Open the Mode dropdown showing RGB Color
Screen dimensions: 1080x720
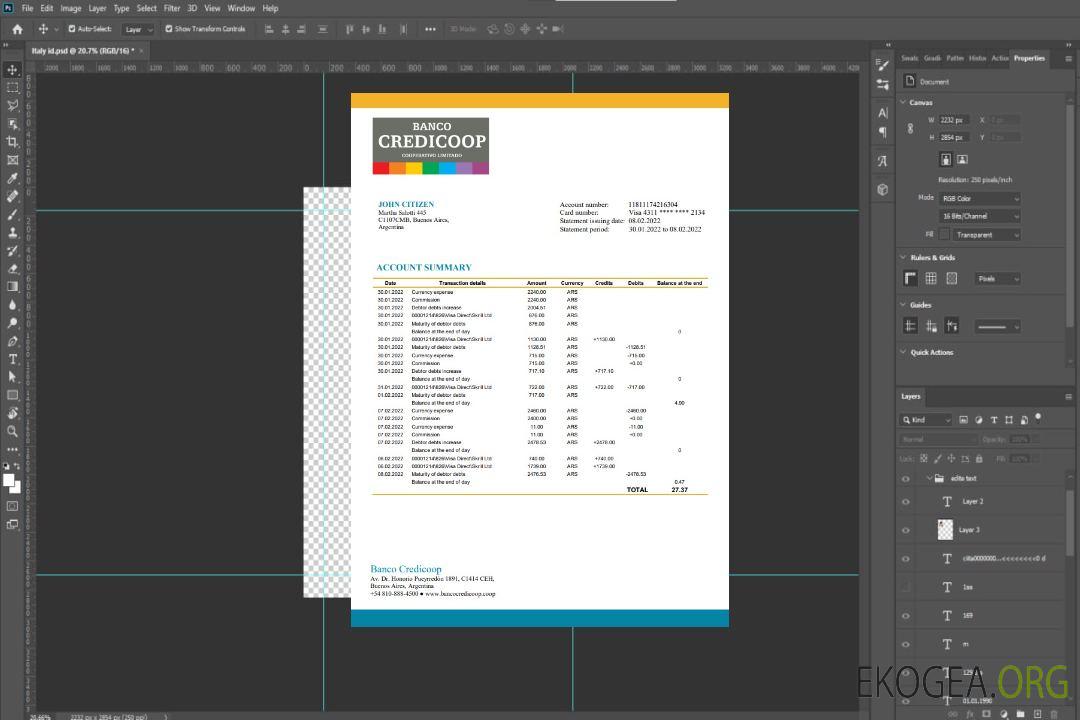tap(980, 199)
